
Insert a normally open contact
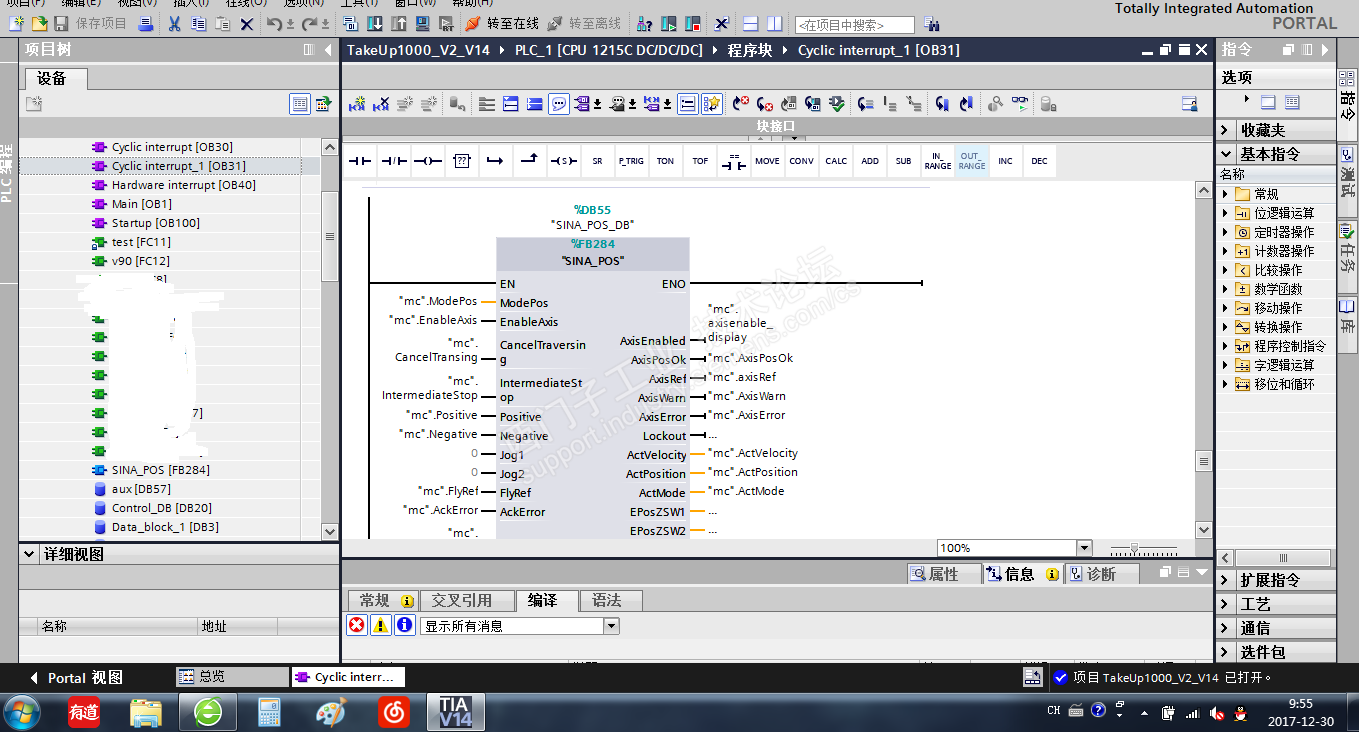(x=360, y=161)
